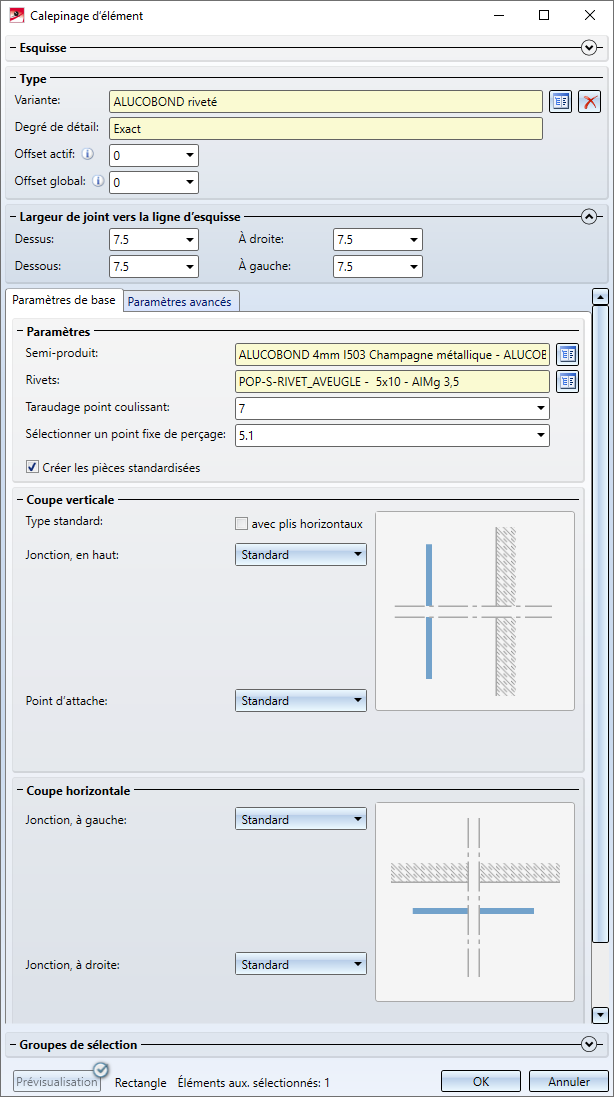This screenshot has height=1097, width=614.
Task: Open Taraudage point coulissant dropdown
Action: [541, 408]
